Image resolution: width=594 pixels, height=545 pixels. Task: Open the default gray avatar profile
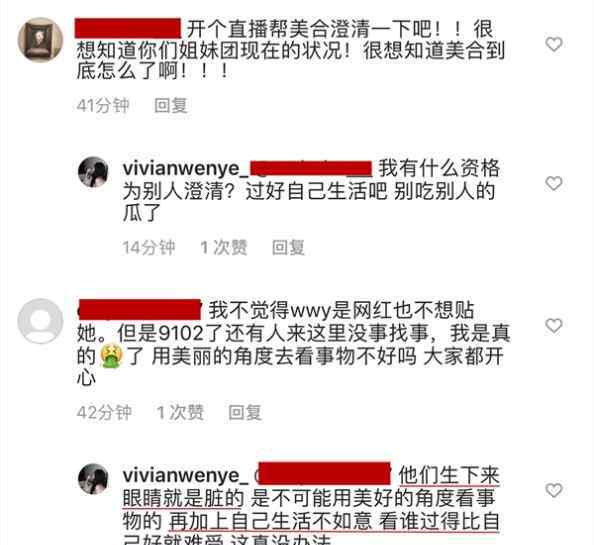pyautogui.click(x=40, y=321)
